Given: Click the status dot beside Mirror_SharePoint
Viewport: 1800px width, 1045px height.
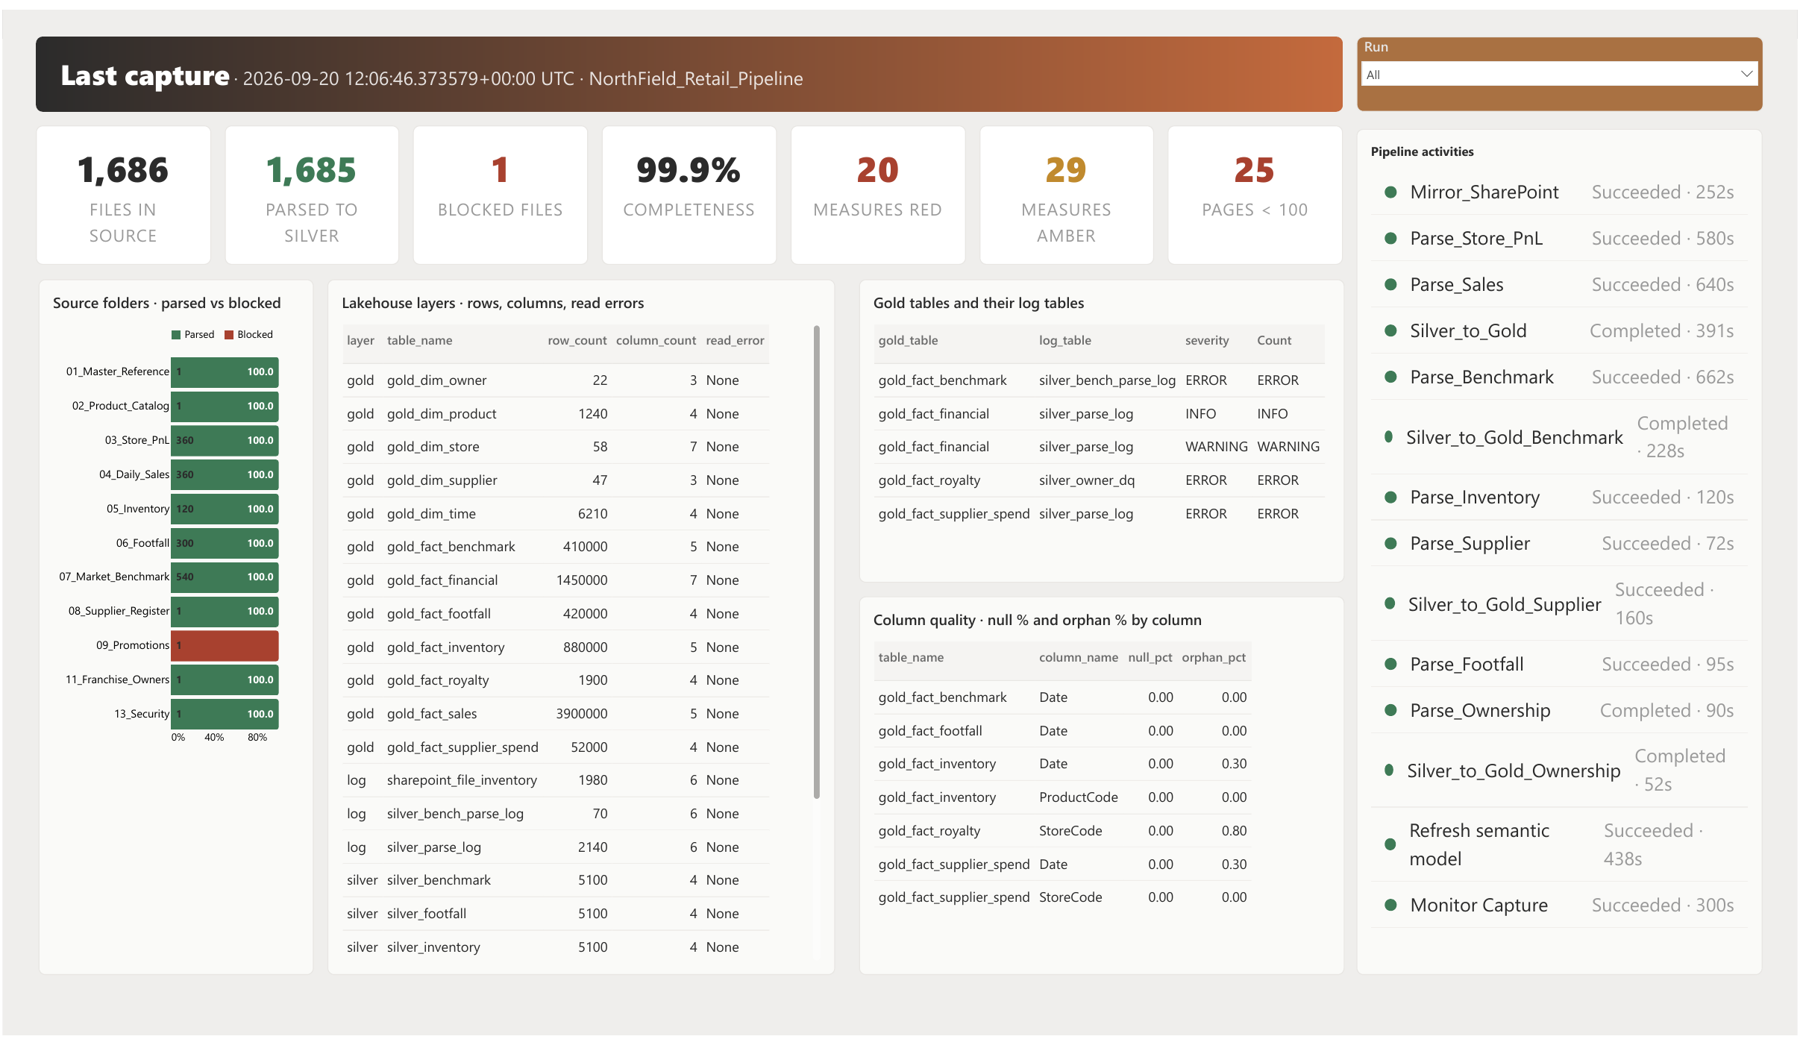Looking at the screenshot, I should coord(1390,192).
